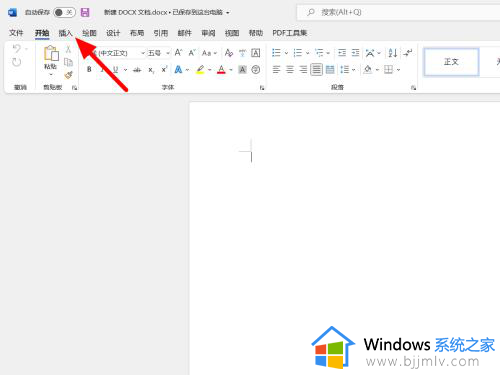Toggle Underline formatting
Image resolution: width=500 pixels, height=375 pixels.
(115, 70)
